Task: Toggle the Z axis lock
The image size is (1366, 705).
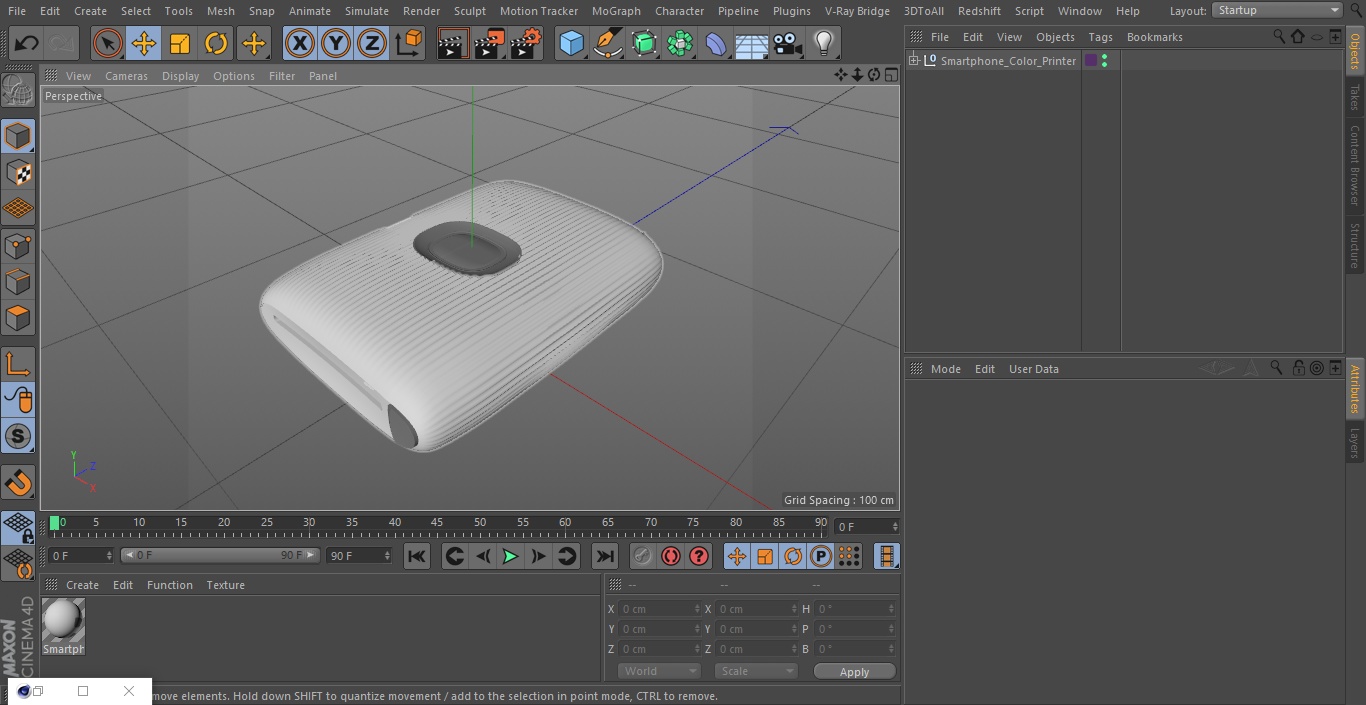Action: [x=372, y=44]
